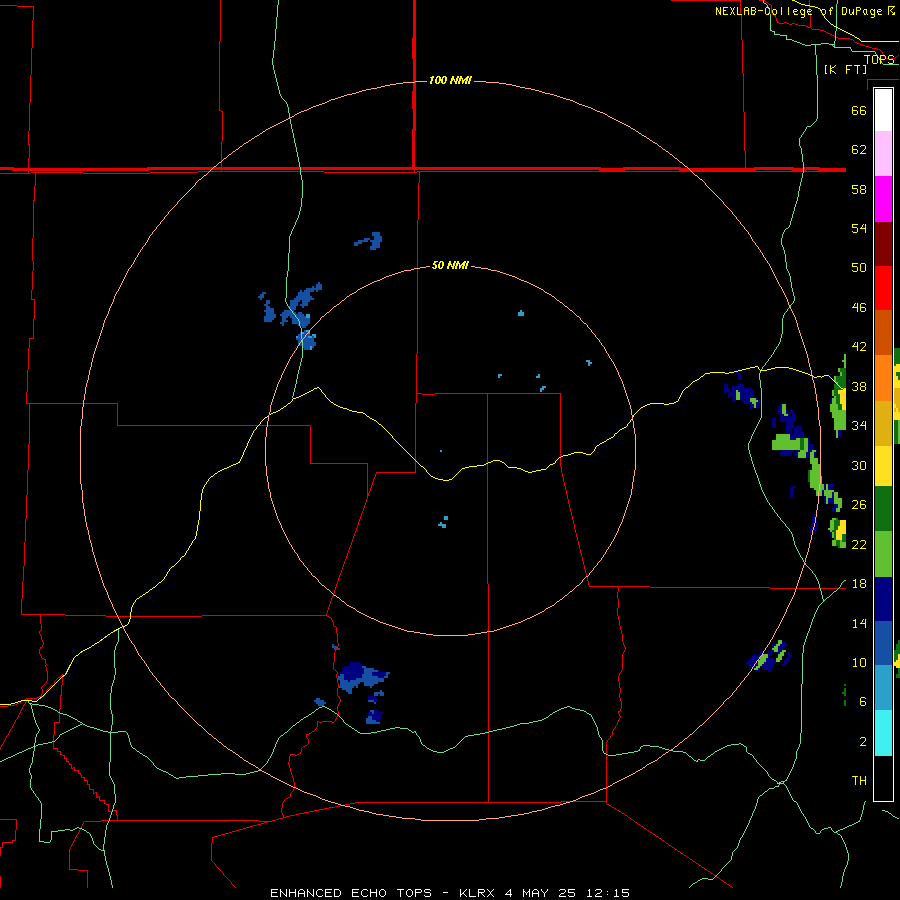Pick the gold legend swatch
Image resolution: width=900 pixels, height=900 pixels.
click(x=883, y=423)
